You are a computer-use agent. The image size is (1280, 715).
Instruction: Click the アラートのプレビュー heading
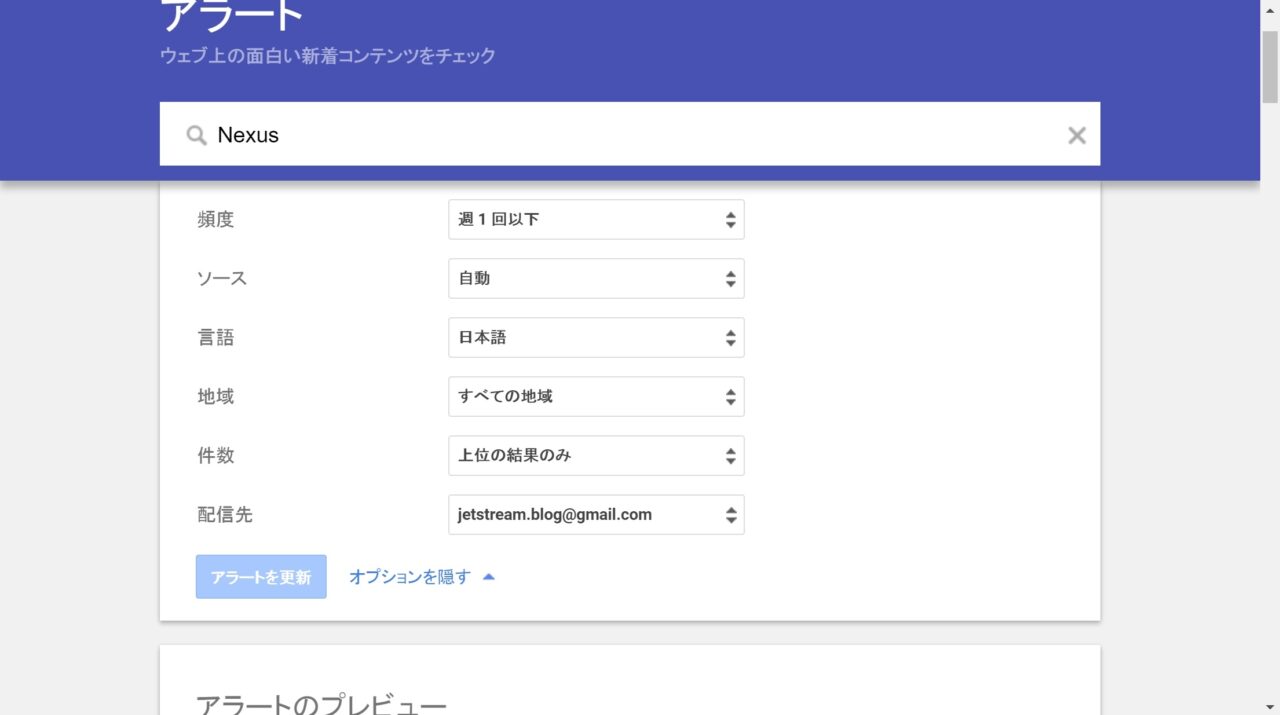[x=321, y=704]
